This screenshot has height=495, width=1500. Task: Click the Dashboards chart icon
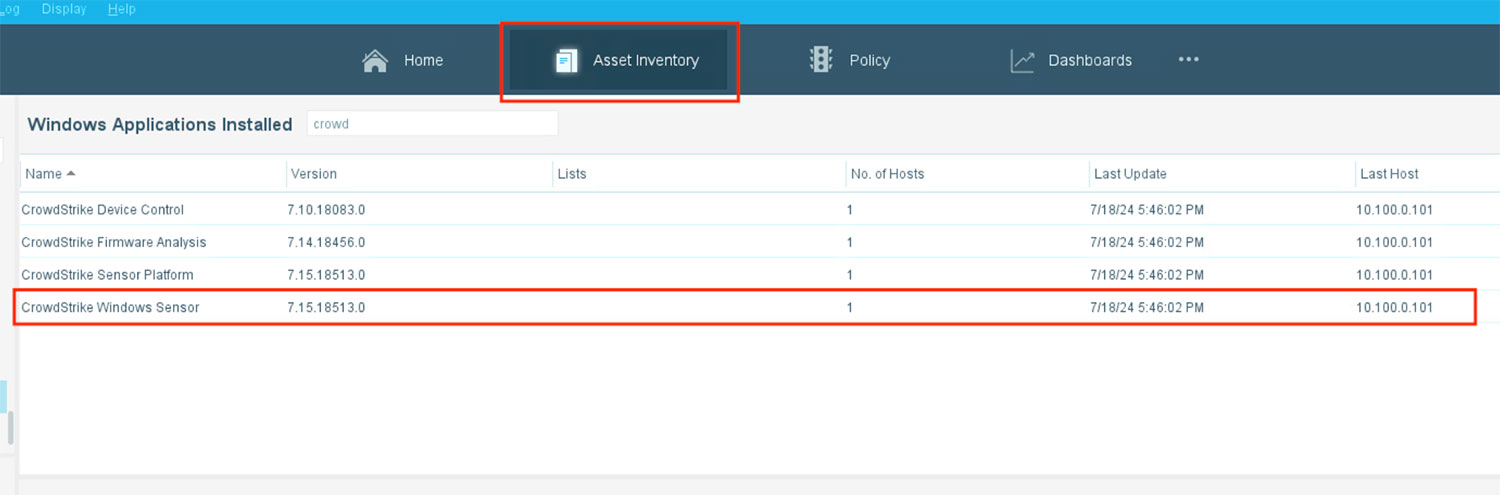(x=1022, y=61)
